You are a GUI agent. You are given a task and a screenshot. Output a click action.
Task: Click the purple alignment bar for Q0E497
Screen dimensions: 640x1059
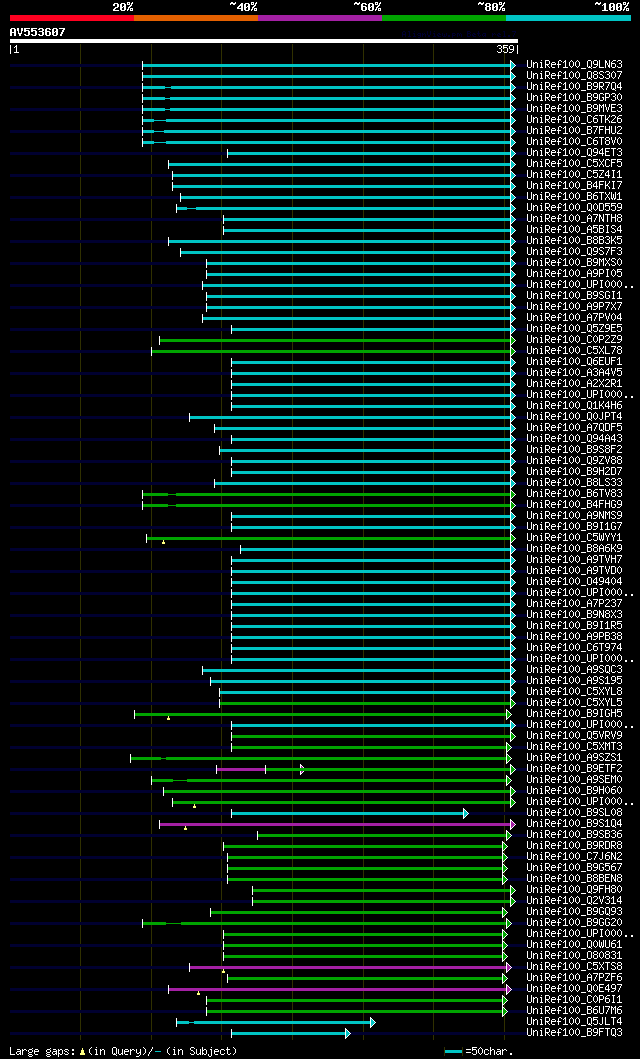coord(338,989)
